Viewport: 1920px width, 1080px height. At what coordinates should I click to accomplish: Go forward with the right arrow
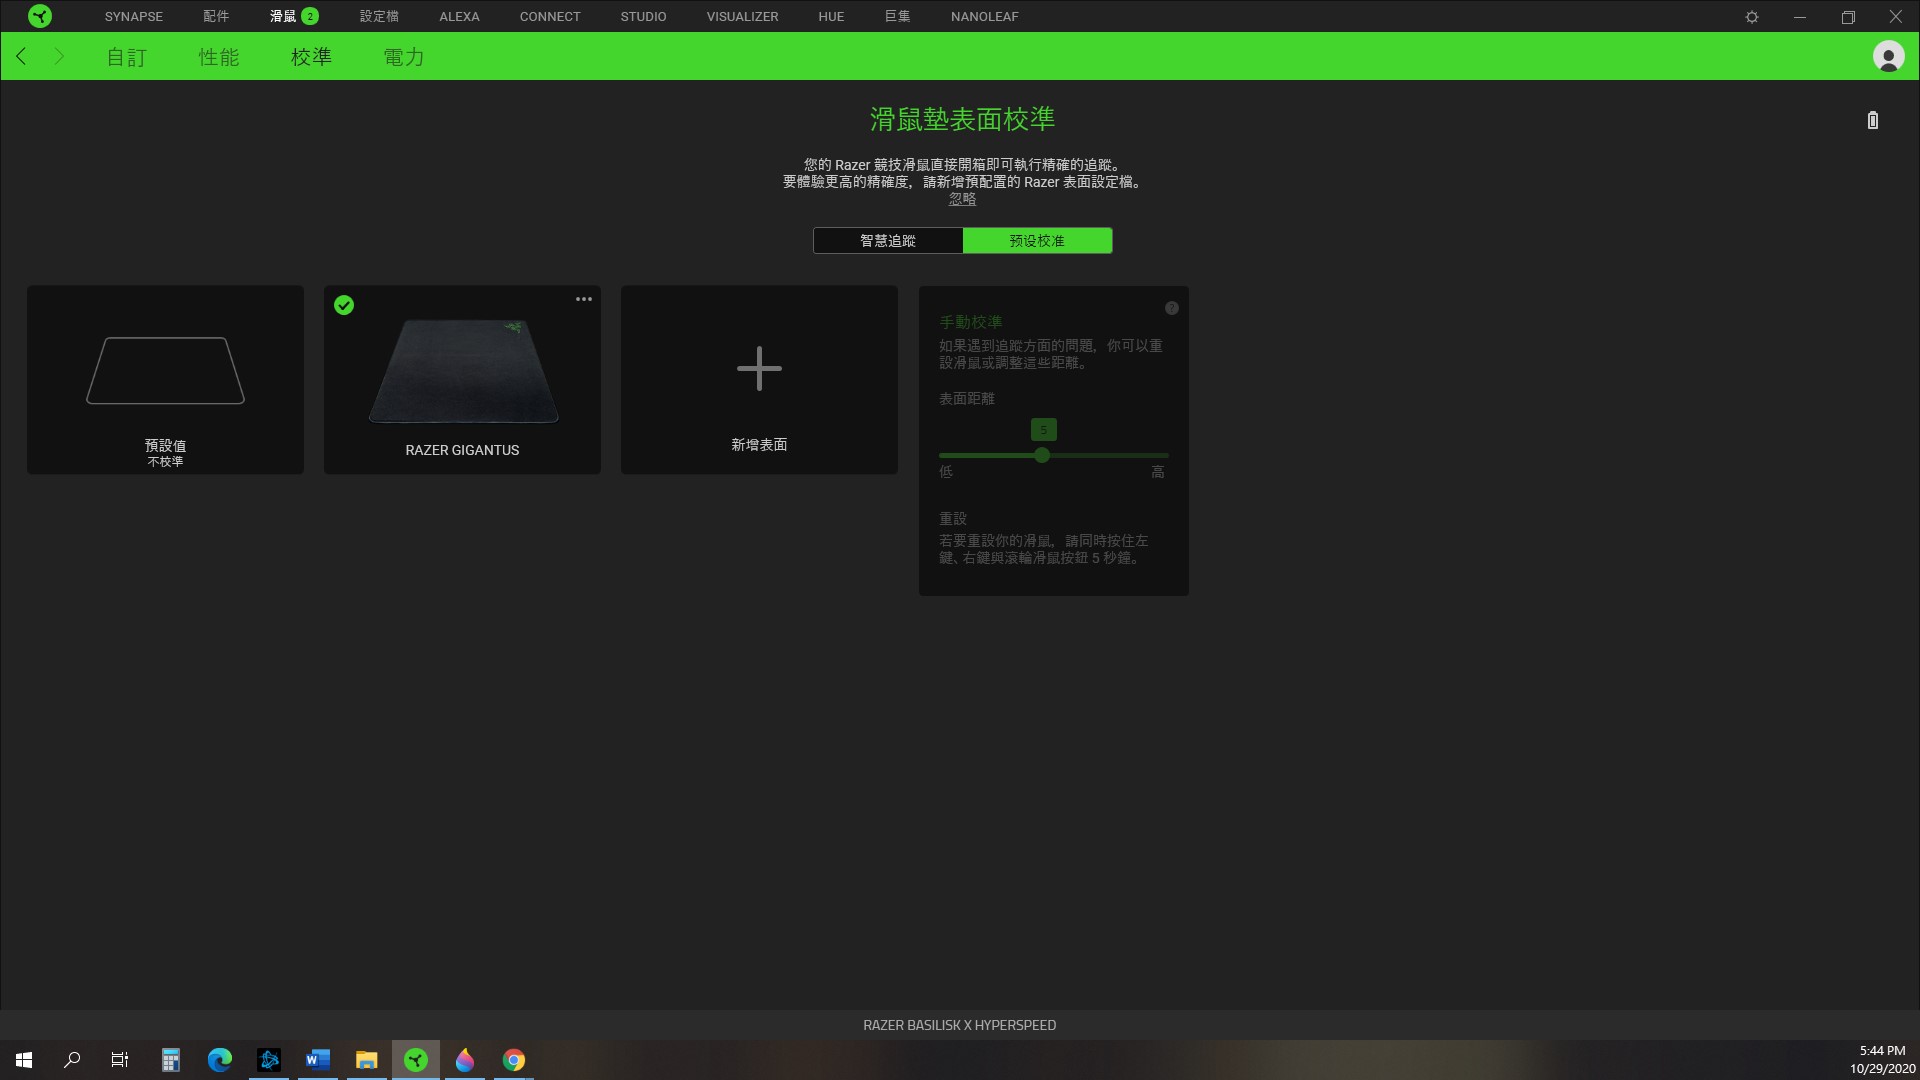tap(59, 56)
